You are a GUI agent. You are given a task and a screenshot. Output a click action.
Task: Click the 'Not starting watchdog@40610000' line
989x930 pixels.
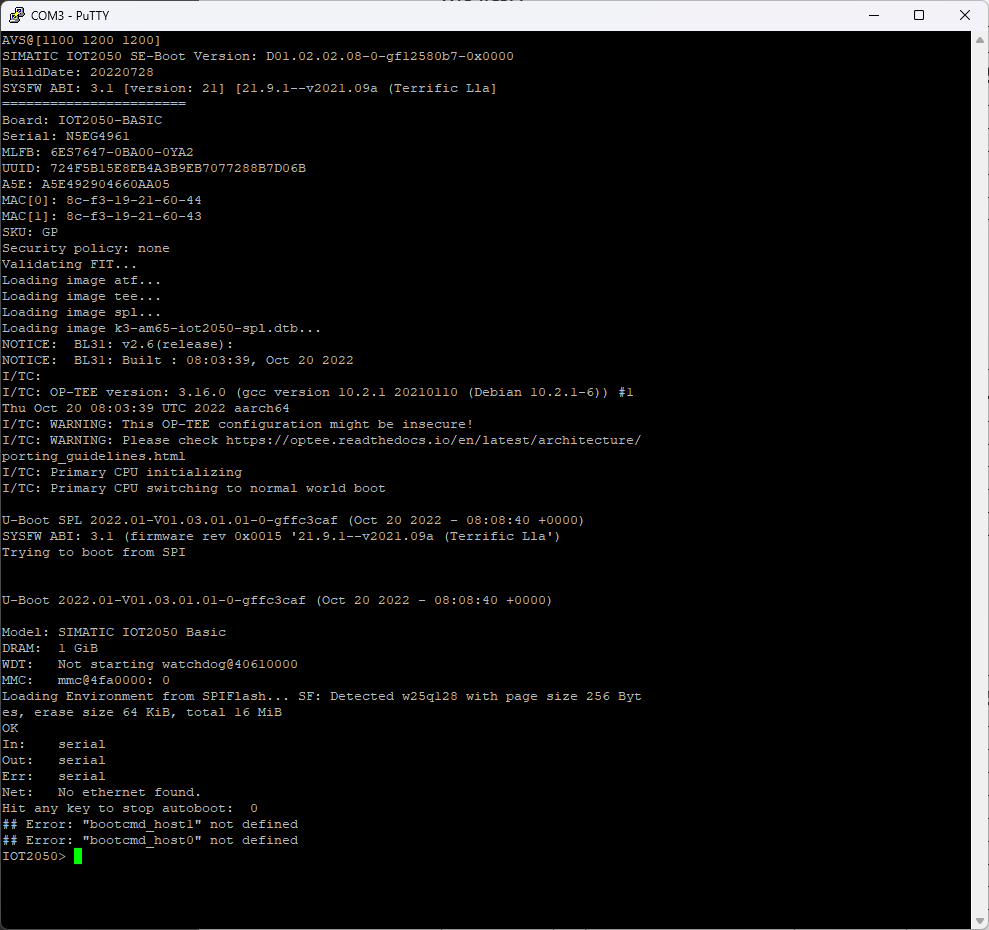[149, 664]
